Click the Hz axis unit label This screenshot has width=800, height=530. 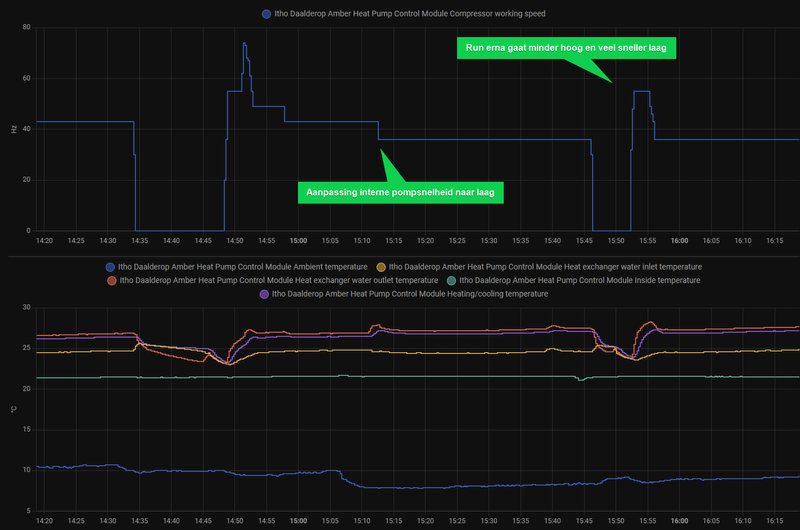(x=14, y=129)
